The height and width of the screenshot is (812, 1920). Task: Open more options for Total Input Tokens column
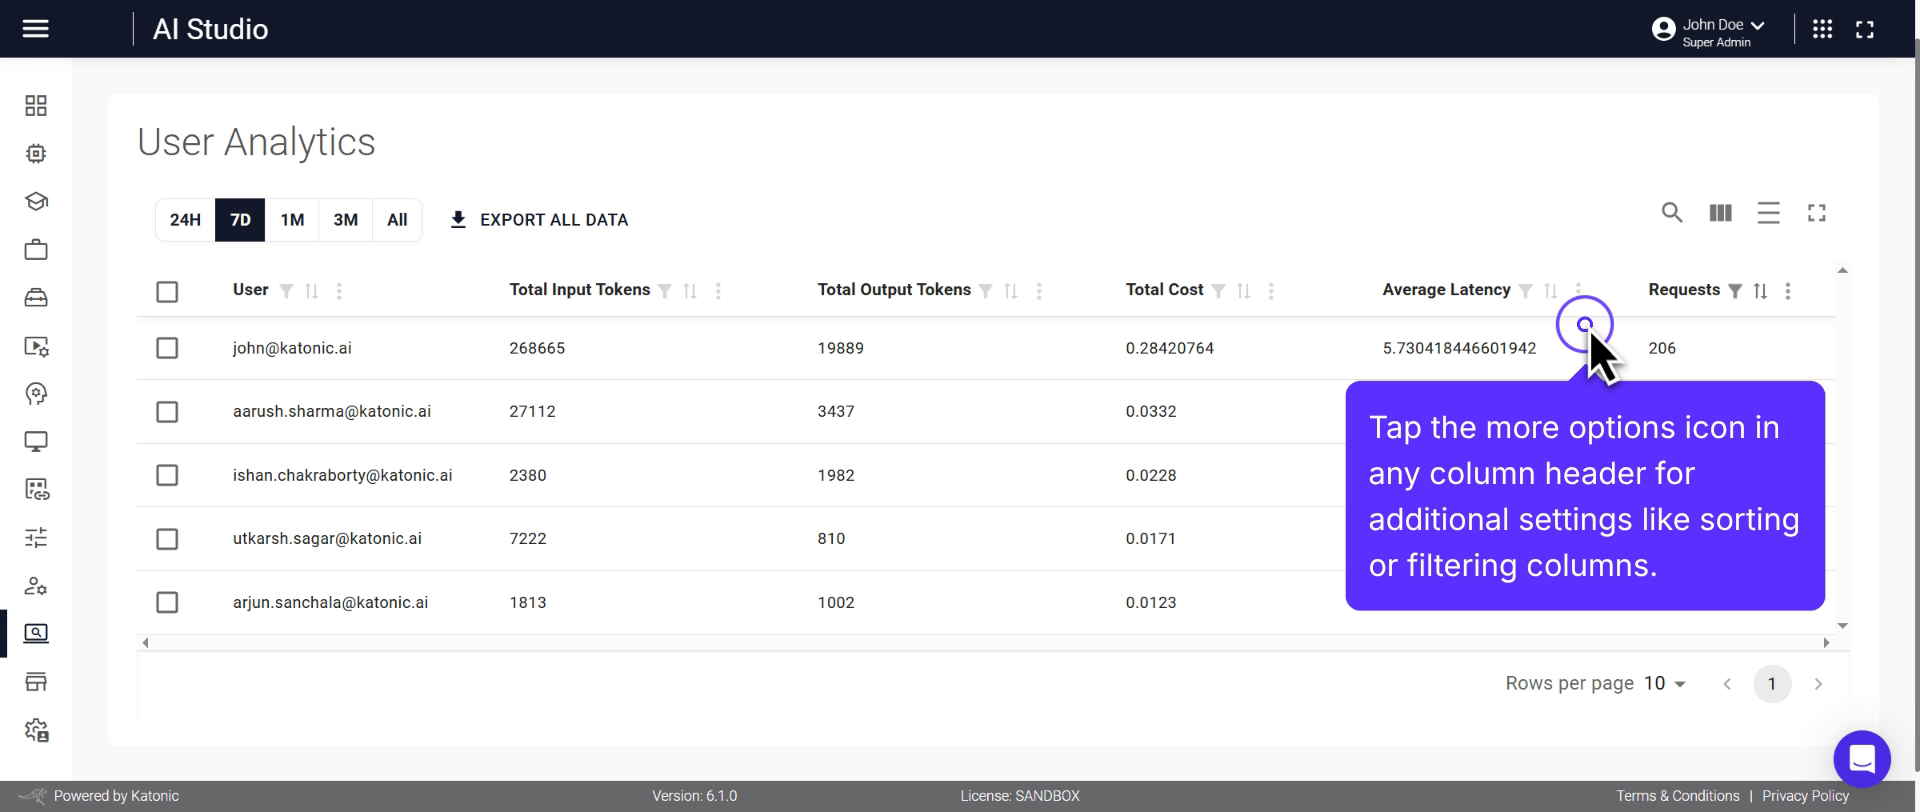pos(718,291)
